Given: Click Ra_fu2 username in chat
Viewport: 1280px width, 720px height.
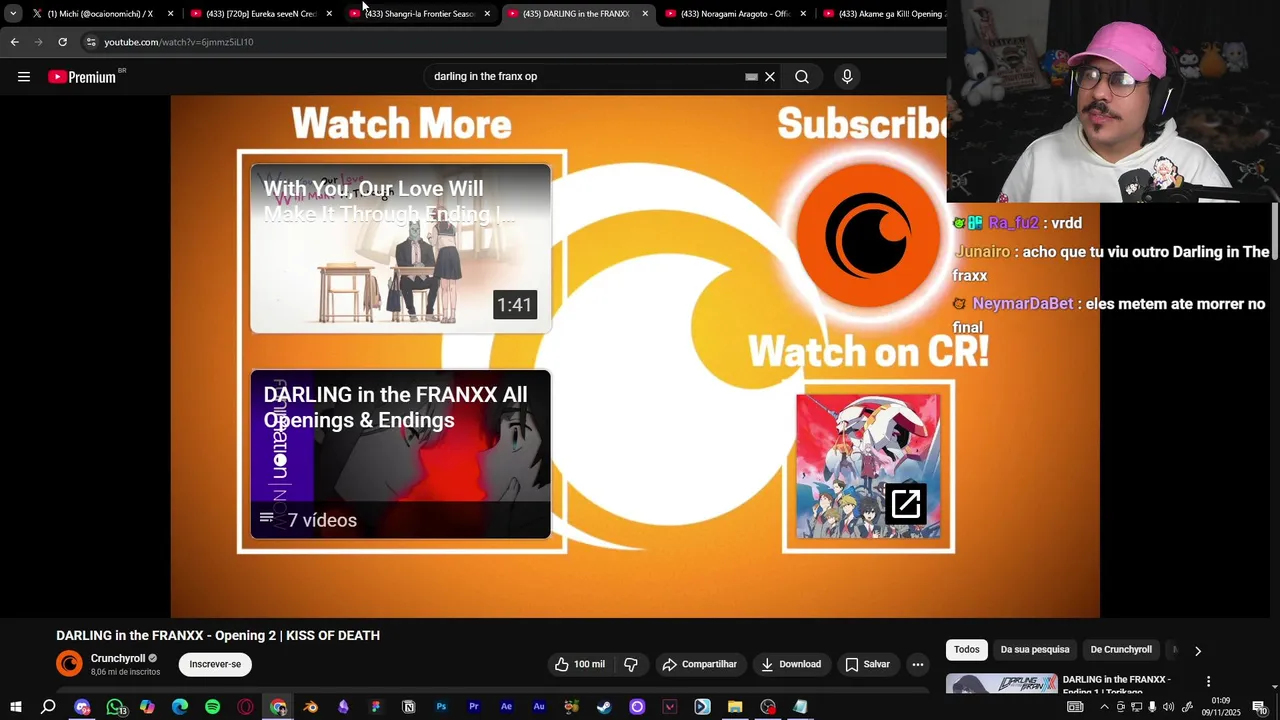Looking at the screenshot, I should coord(1013,223).
